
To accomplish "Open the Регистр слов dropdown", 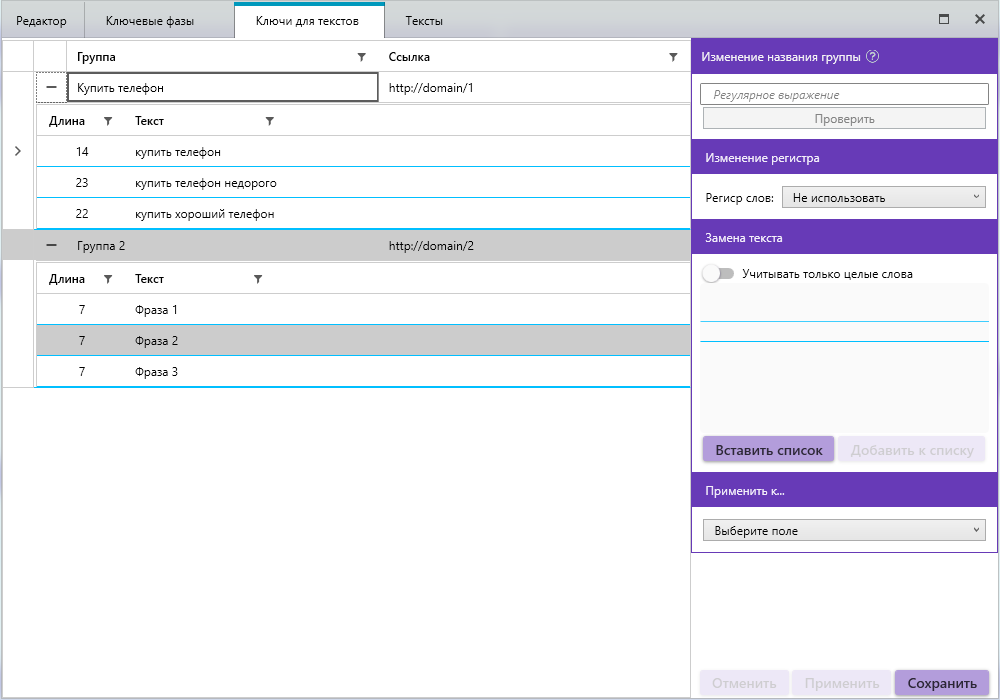I will pos(883,198).
